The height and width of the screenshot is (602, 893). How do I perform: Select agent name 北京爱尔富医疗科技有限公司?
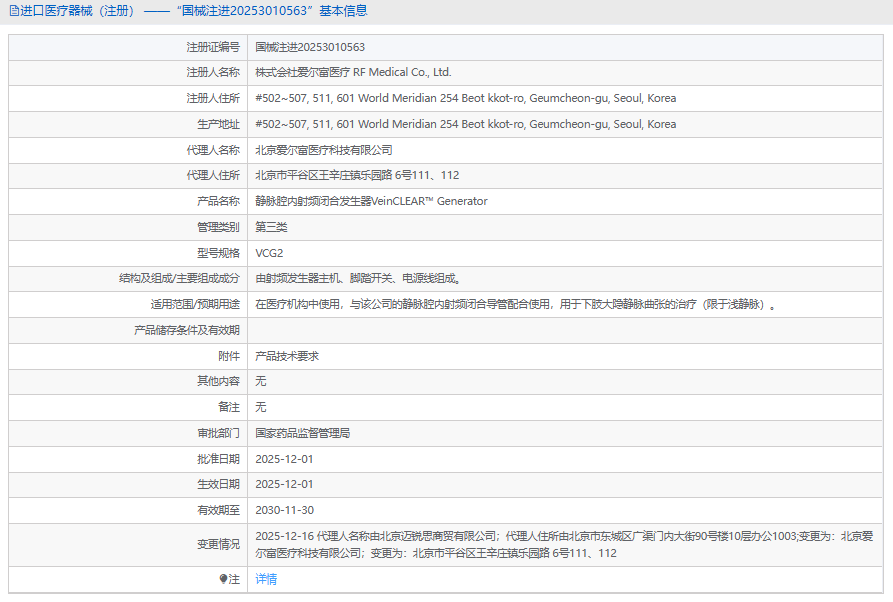(x=324, y=150)
